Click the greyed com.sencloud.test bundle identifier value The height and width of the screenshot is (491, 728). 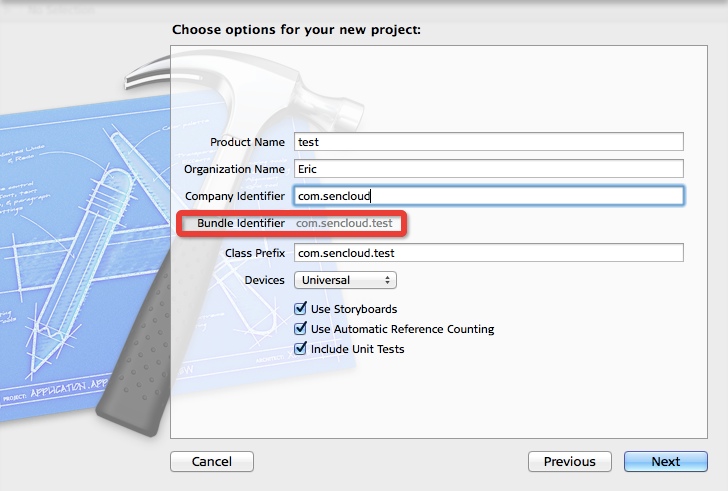pyautogui.click(x=345, y=224)
